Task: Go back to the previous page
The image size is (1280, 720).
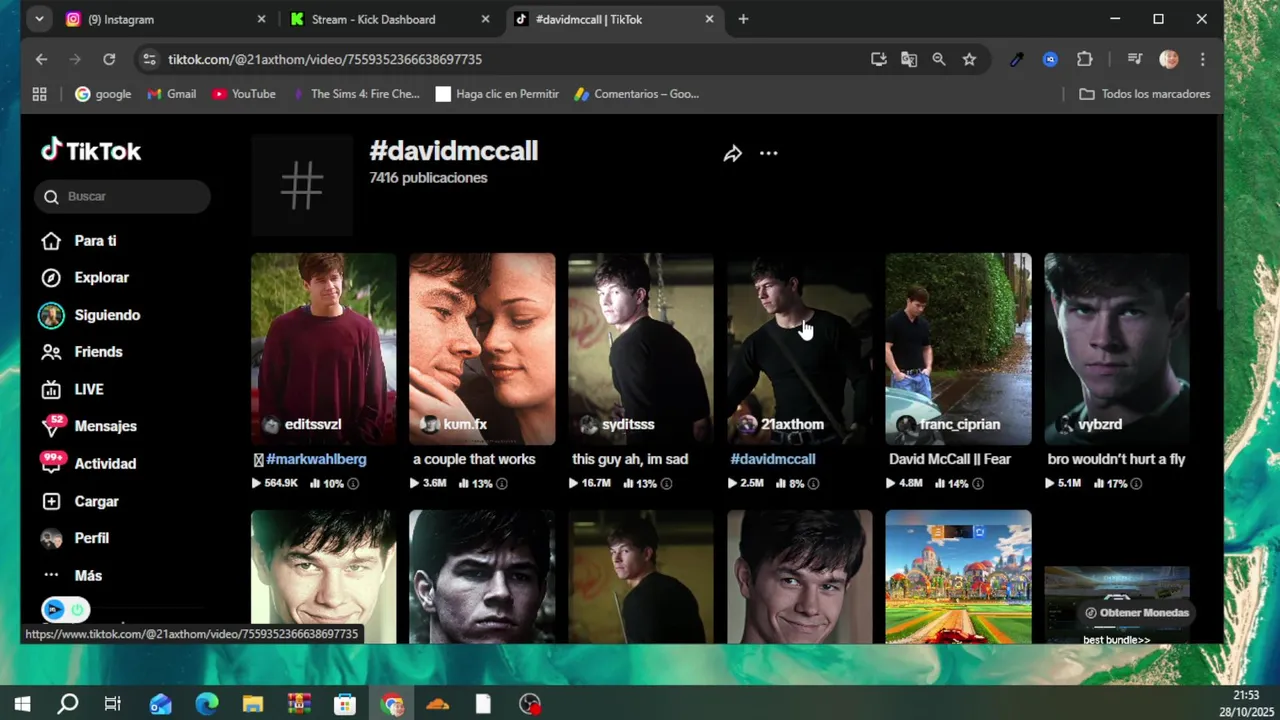Action: 41,59
